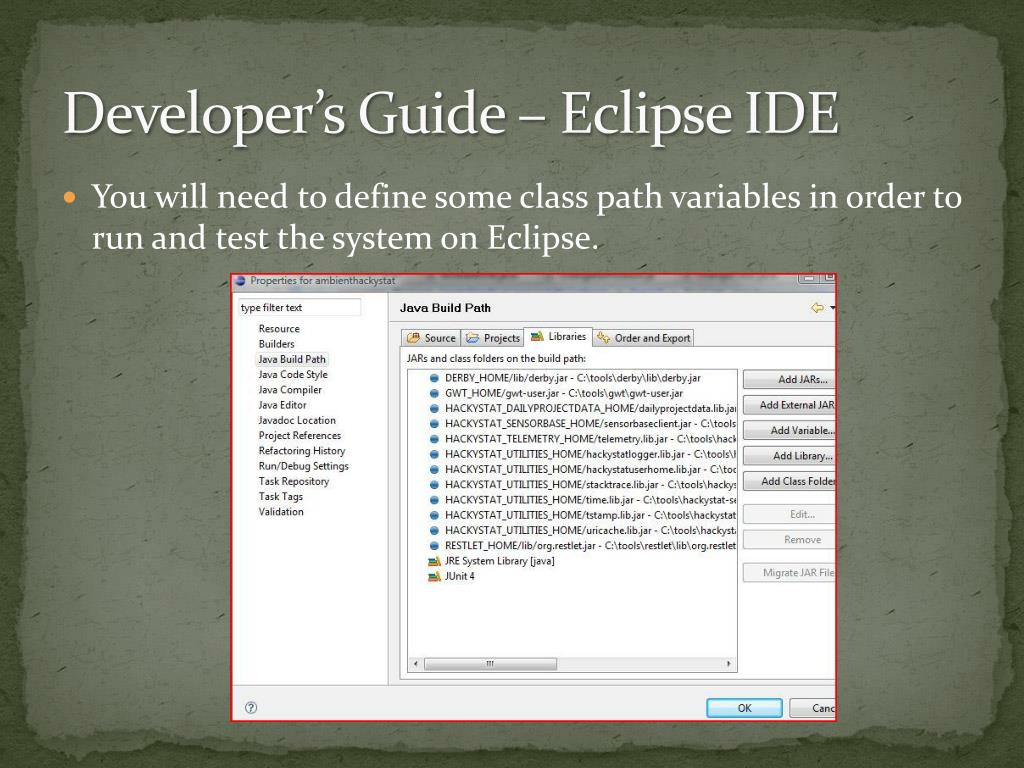Click the GWT_HOME gwt-user.jar icon
This screenshot has width=1024, height=768.
click(x=434, y=393)
